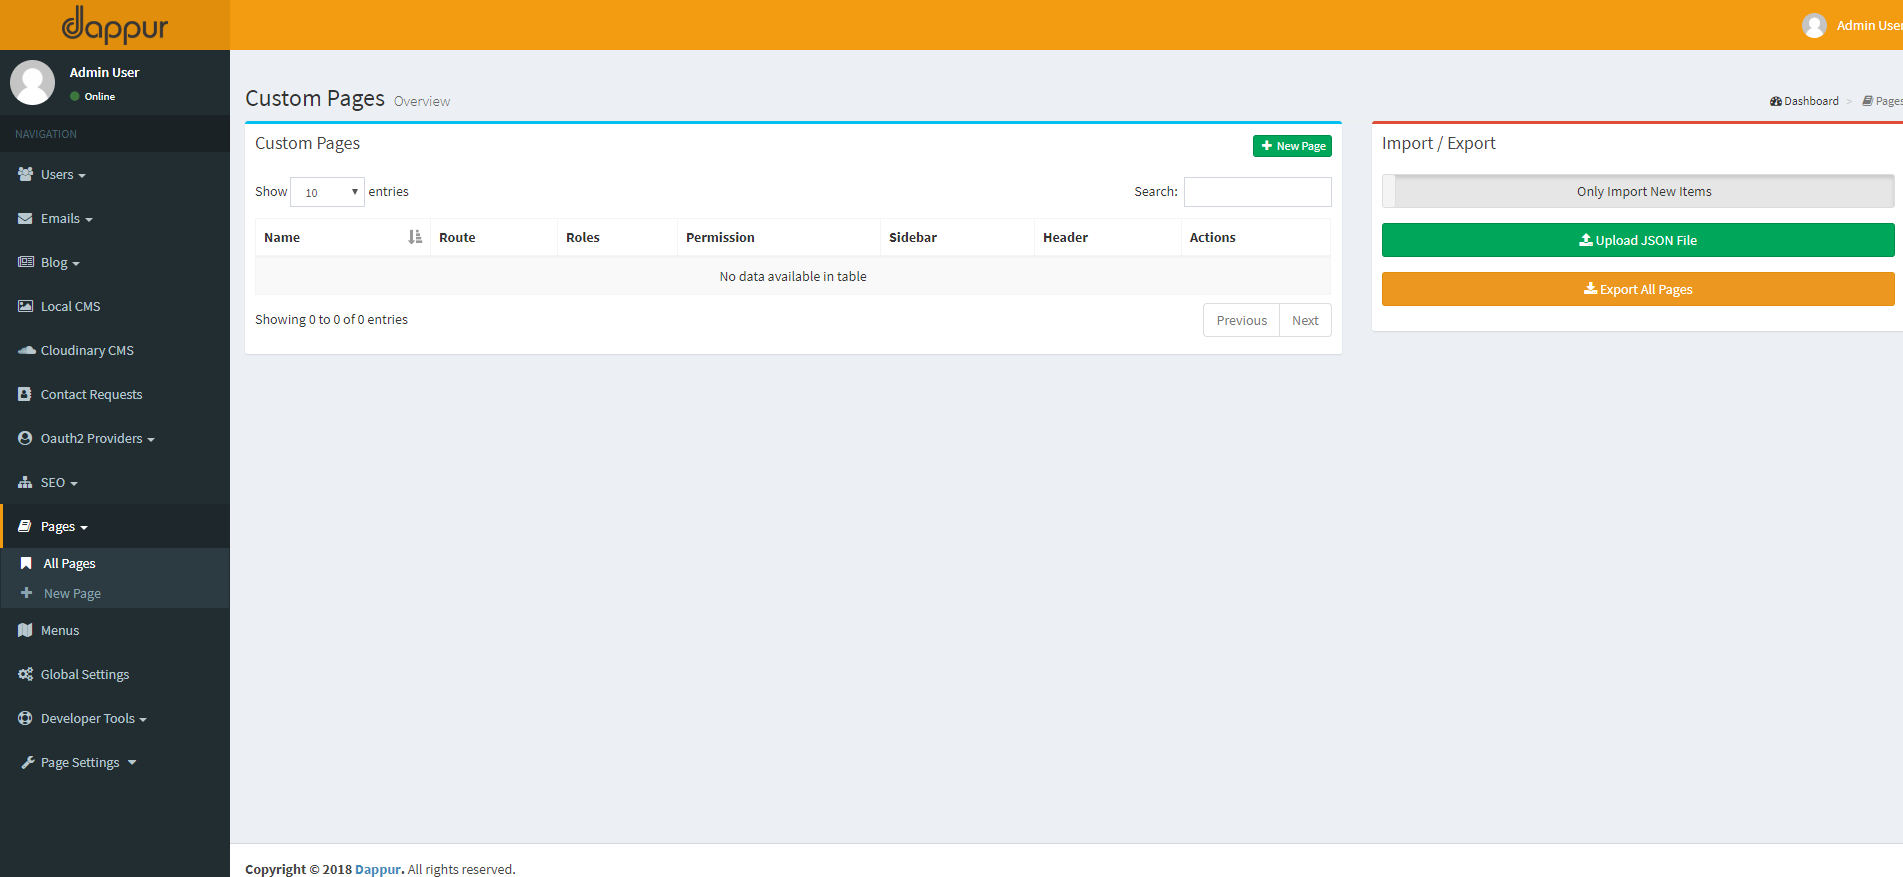Click into the Search field
Screen dimensions: 1903x877
[1257, 192]
